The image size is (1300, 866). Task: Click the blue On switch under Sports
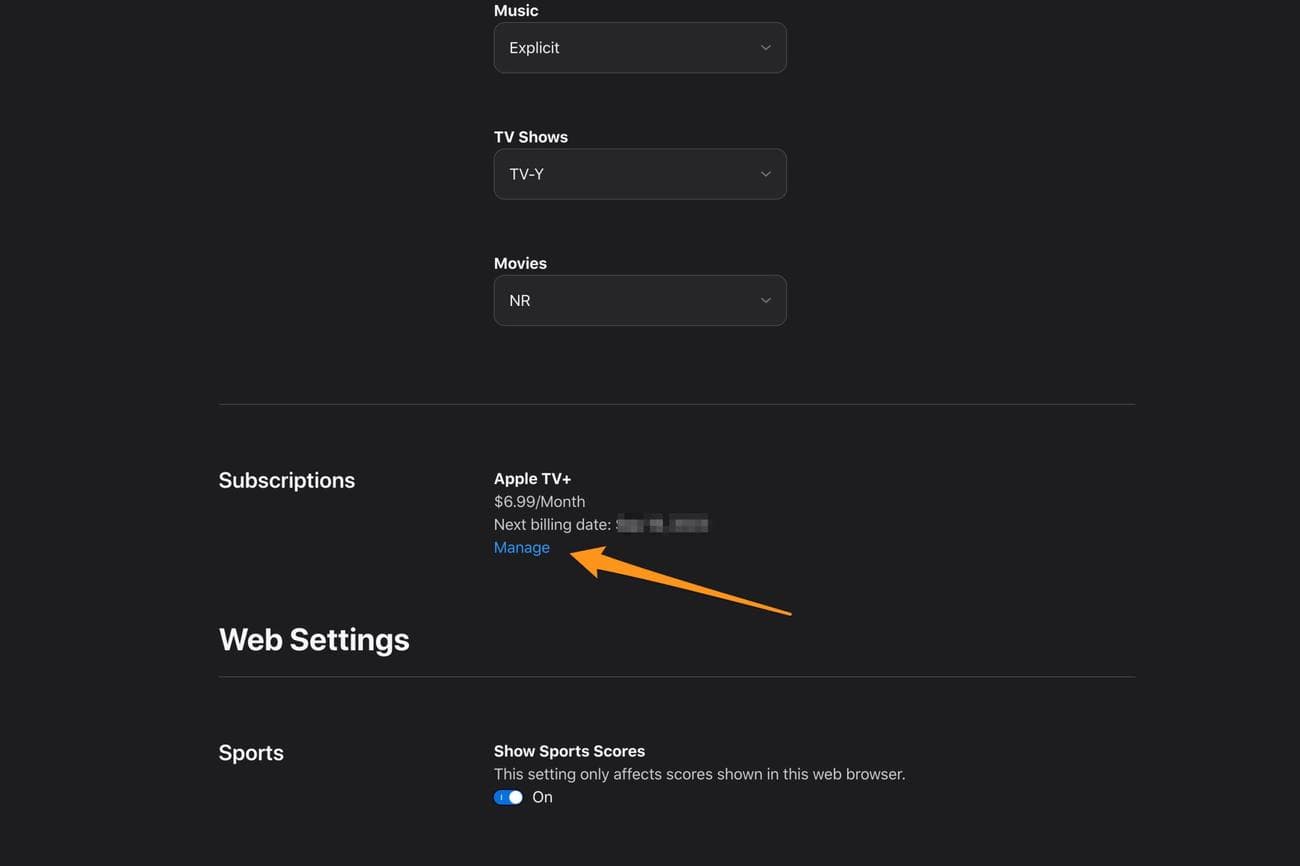click(x=507, y=796)
